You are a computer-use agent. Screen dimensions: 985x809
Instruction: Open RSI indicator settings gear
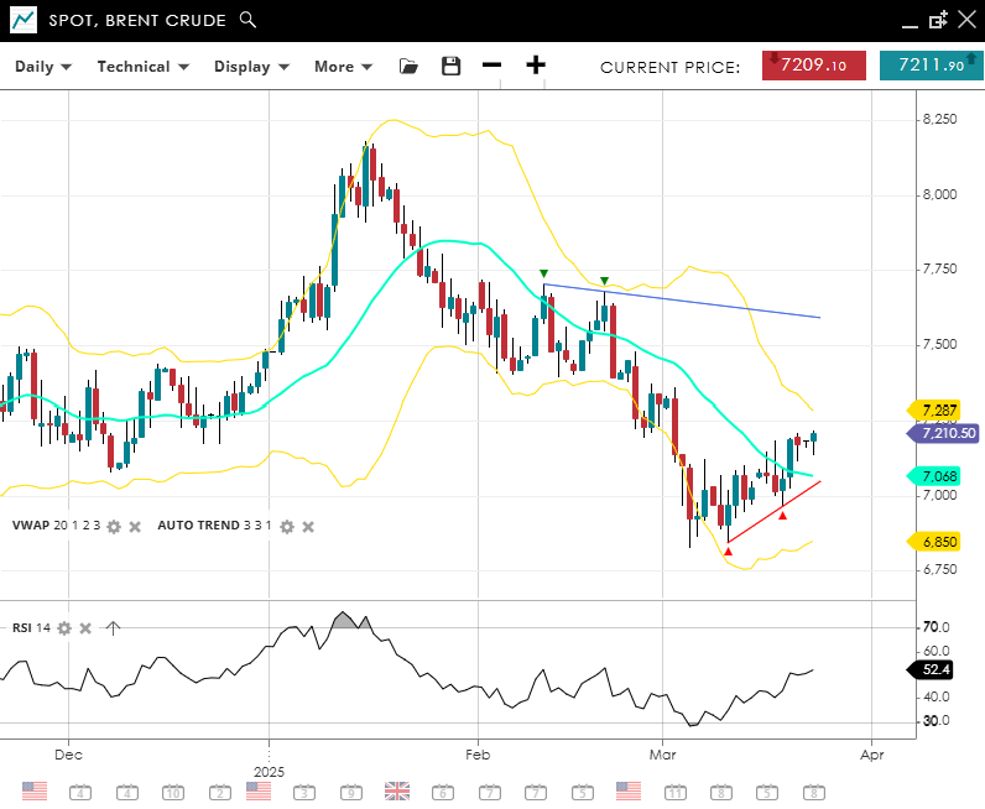point(64,628)
